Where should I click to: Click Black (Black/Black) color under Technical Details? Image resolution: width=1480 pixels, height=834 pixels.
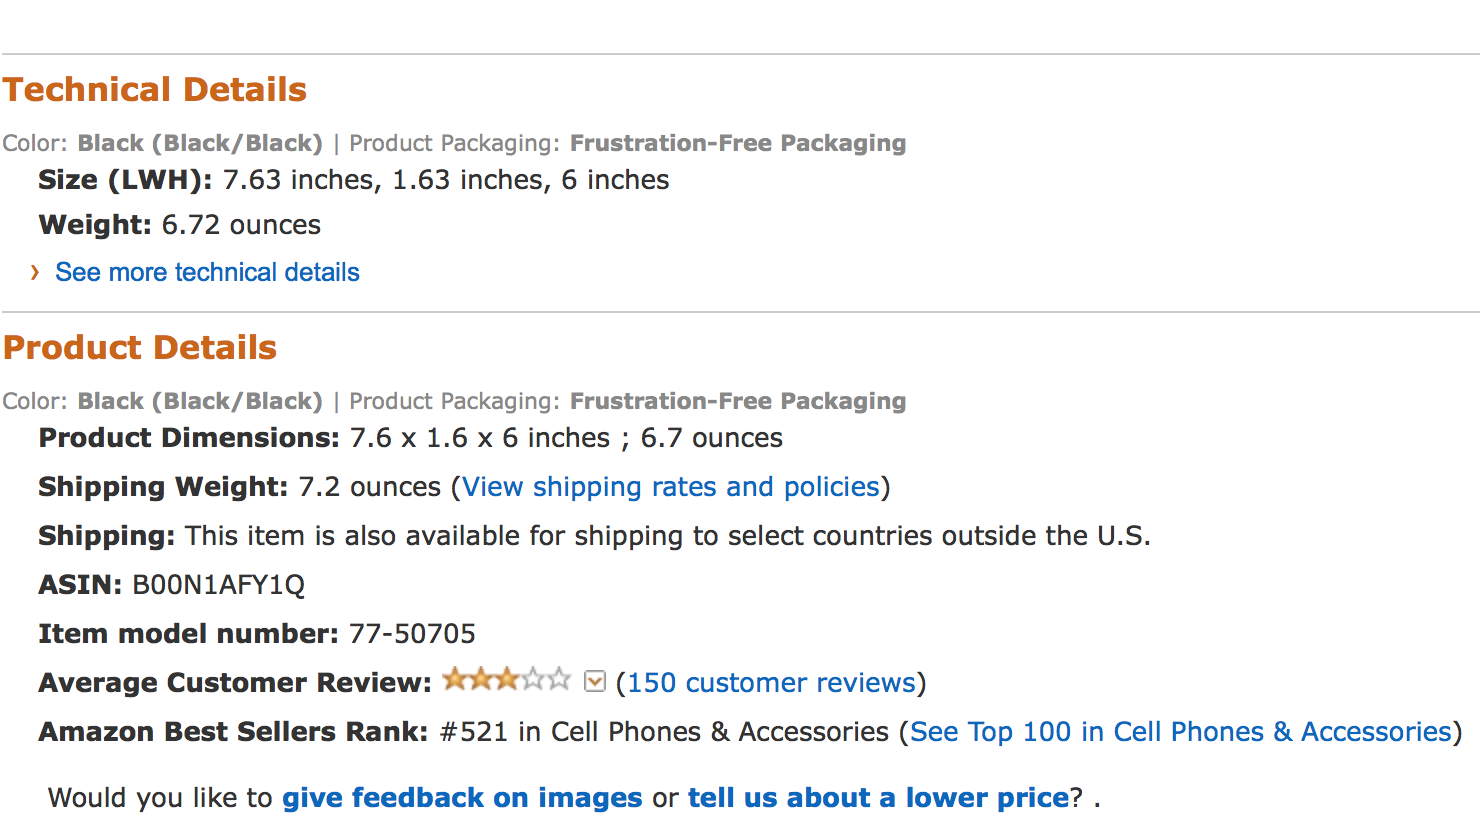click(200, 143)
